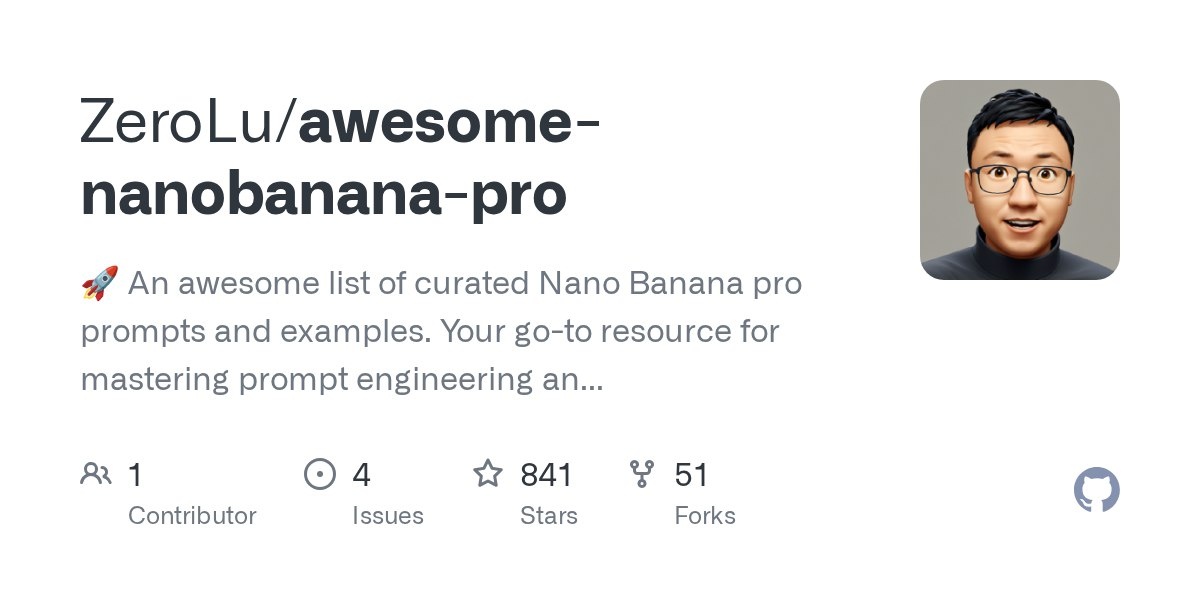The image size is (1200, 600).
Task: Click the 51 forks count
Action: [691, 474]
